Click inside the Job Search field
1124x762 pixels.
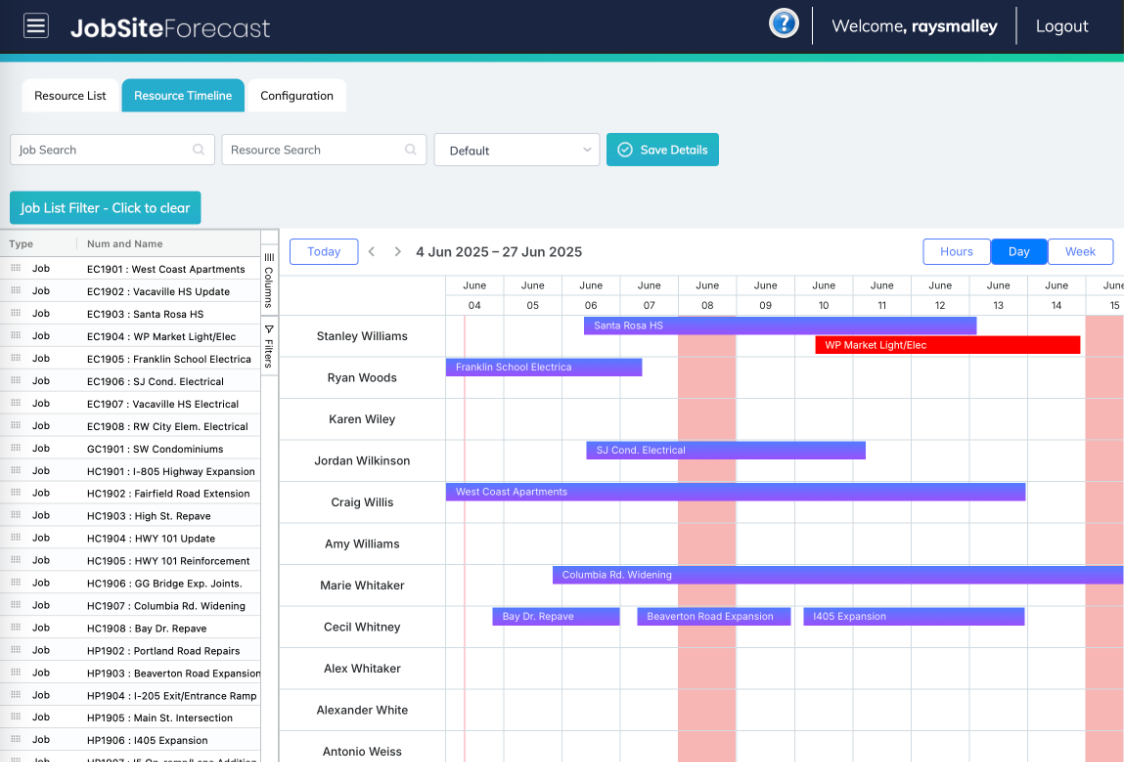(100, 148)
